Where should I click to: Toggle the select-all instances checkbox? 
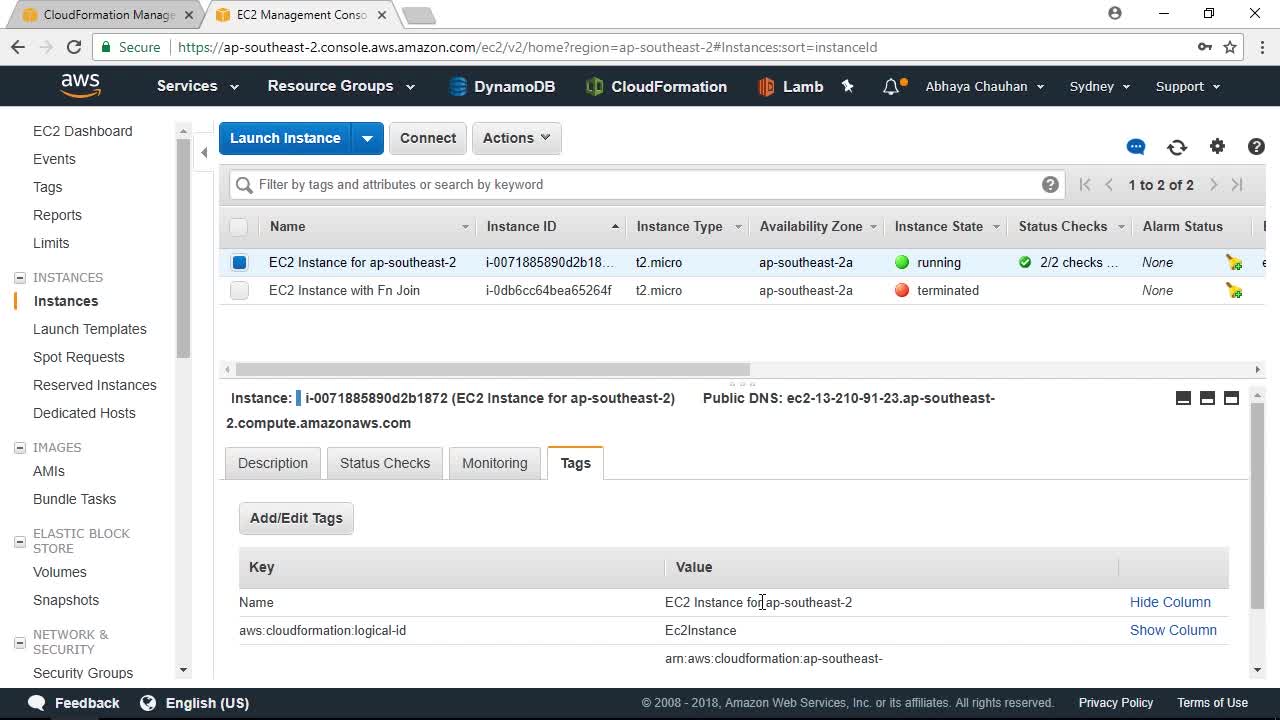tap(238, 226)
